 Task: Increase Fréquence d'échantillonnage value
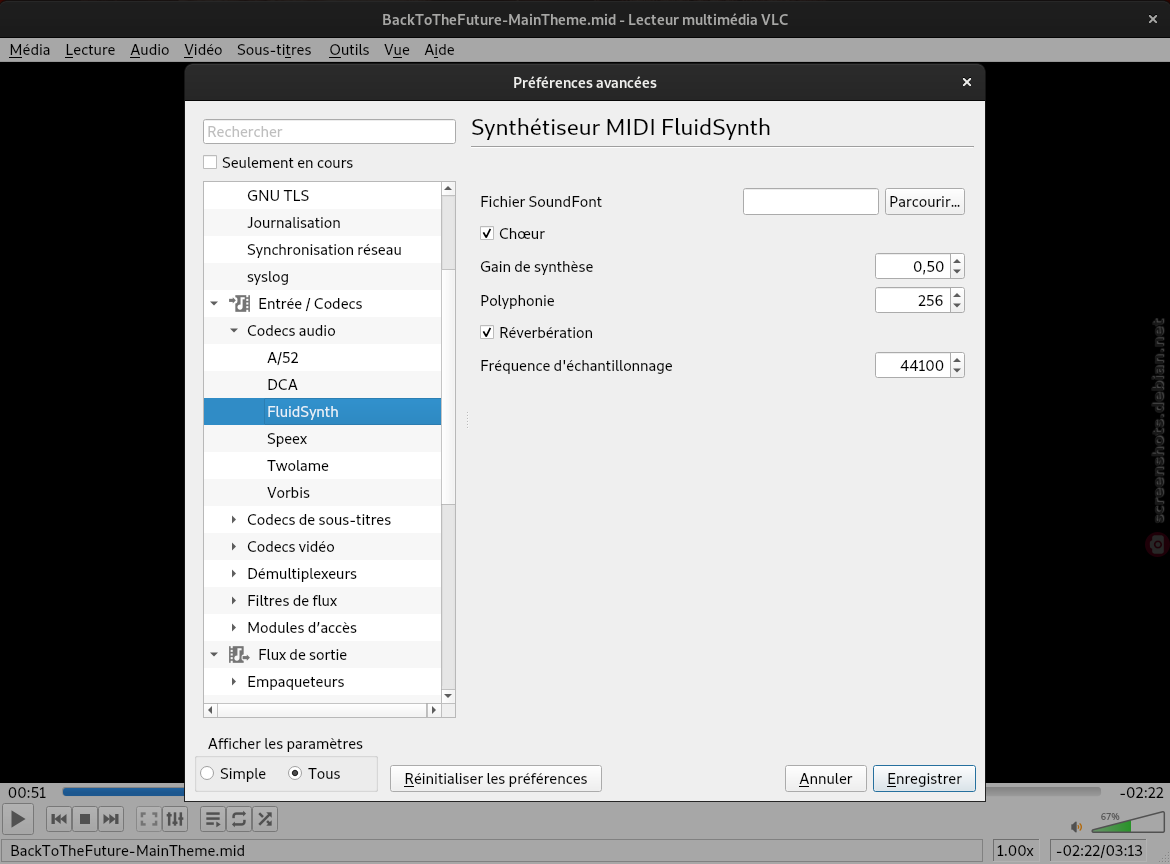click(957, 360)
